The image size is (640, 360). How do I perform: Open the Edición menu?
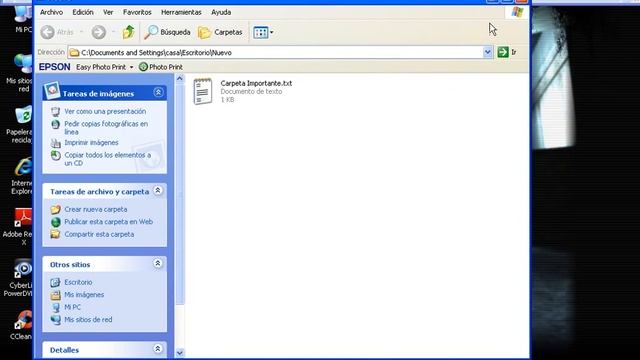83,12
